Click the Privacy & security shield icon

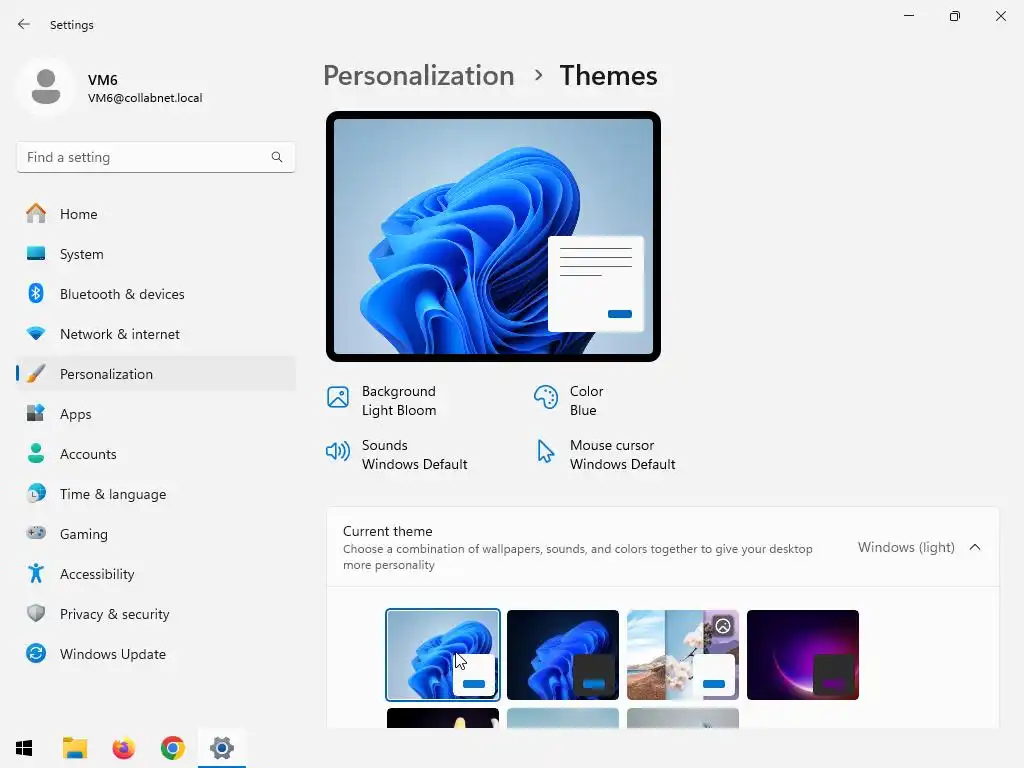click(x=36, y=613)
